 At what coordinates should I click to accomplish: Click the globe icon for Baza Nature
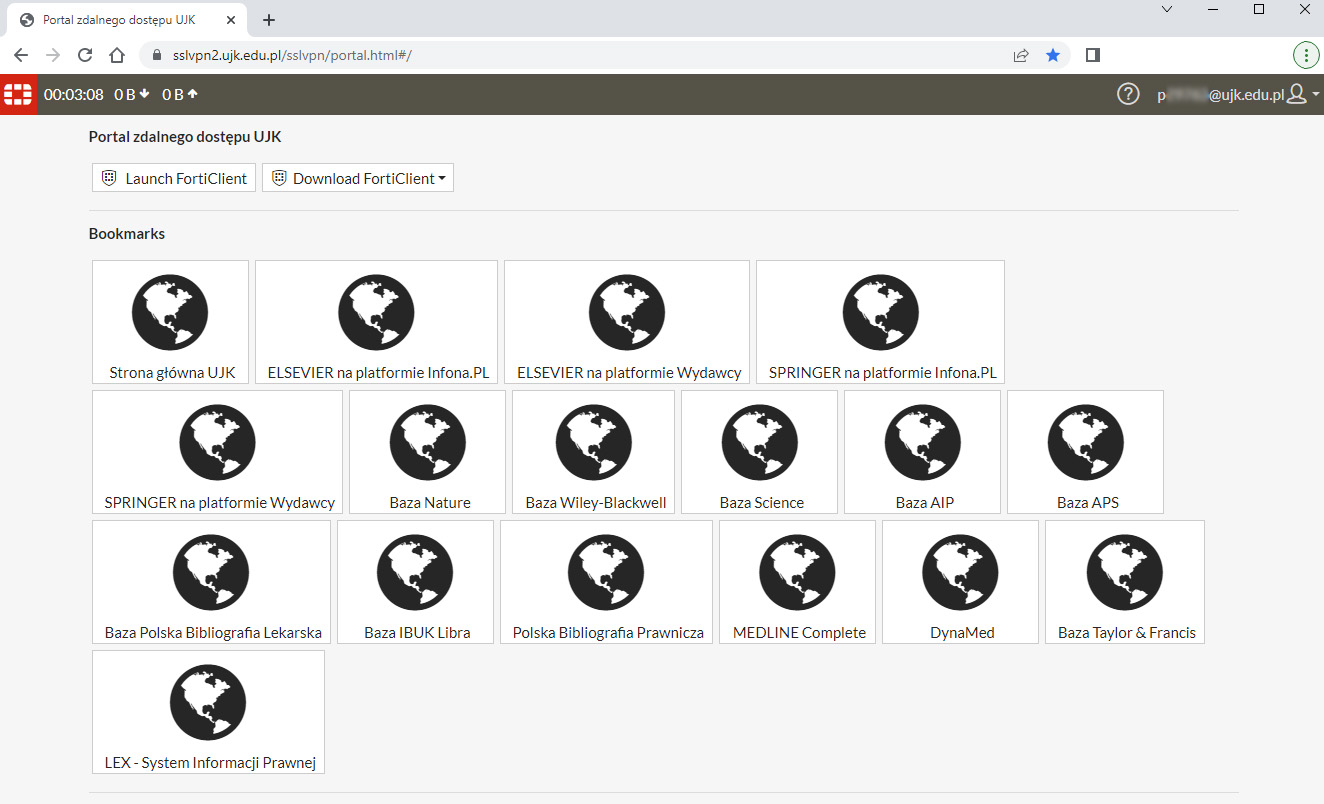pos(430,442)
